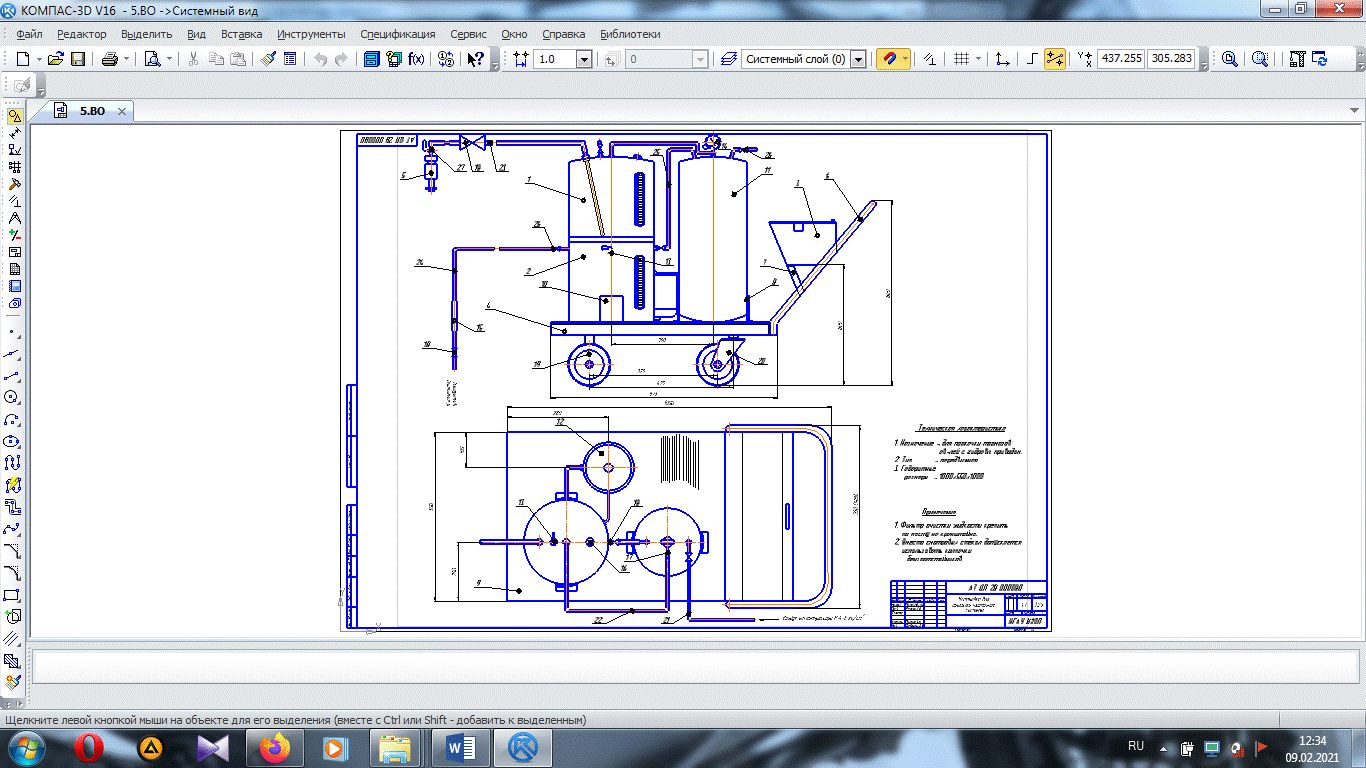Click the Save document icon

pyautogui.click(x=78, y=59)
